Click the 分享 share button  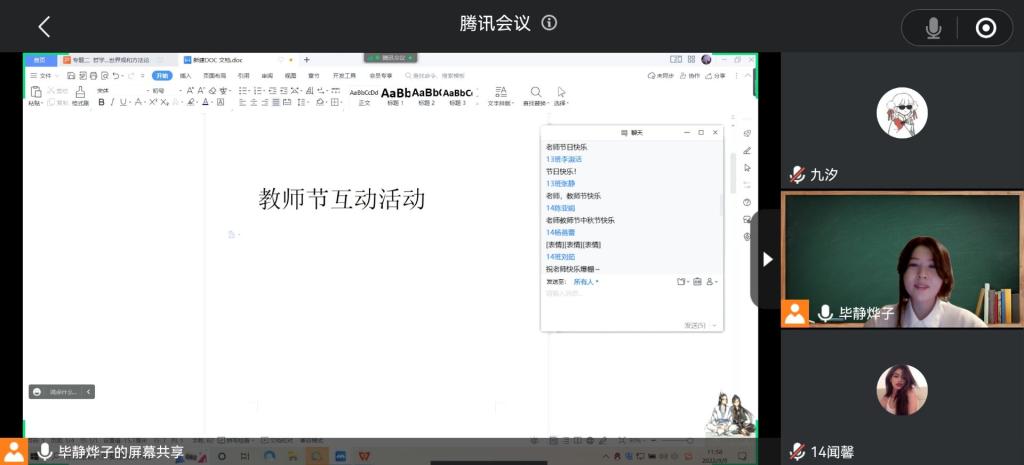pyautogui.click(x=717, y=75)
